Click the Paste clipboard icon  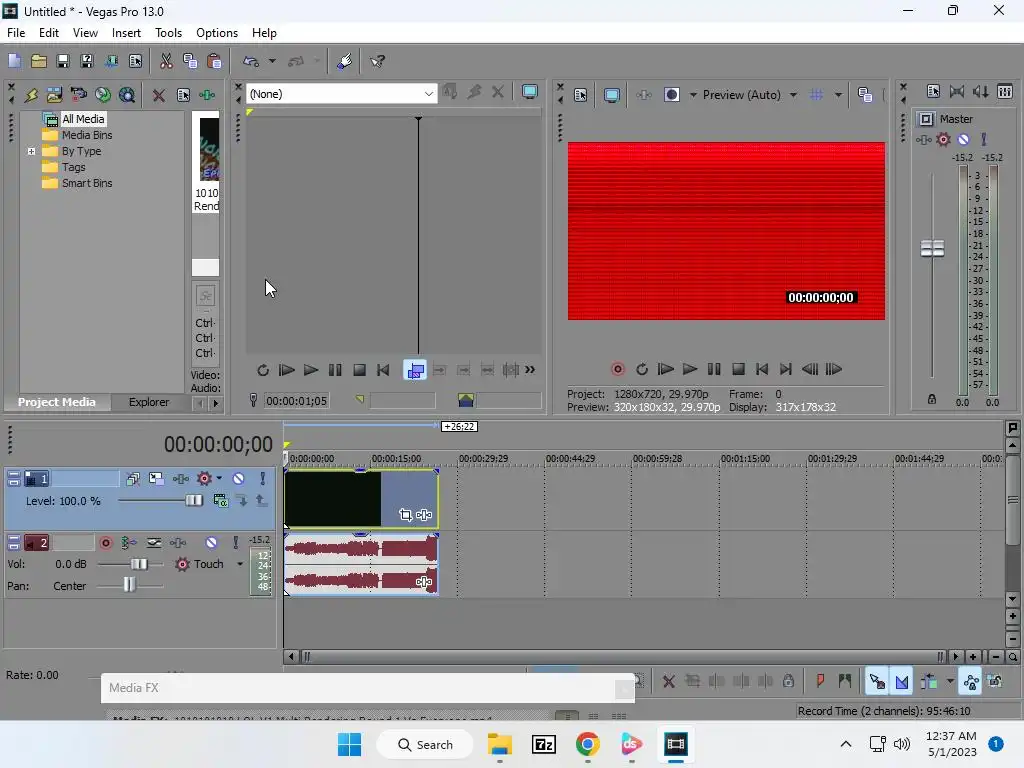(x=214, y=61)
